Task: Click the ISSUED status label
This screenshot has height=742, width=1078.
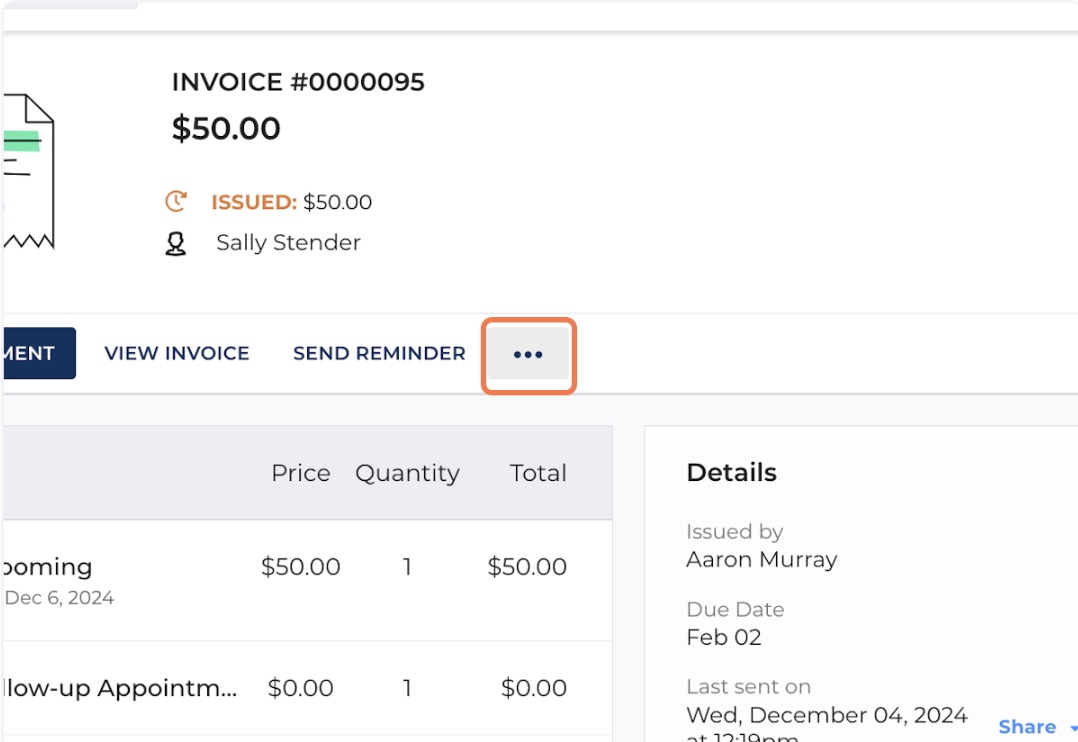Action: click(253, 202)
